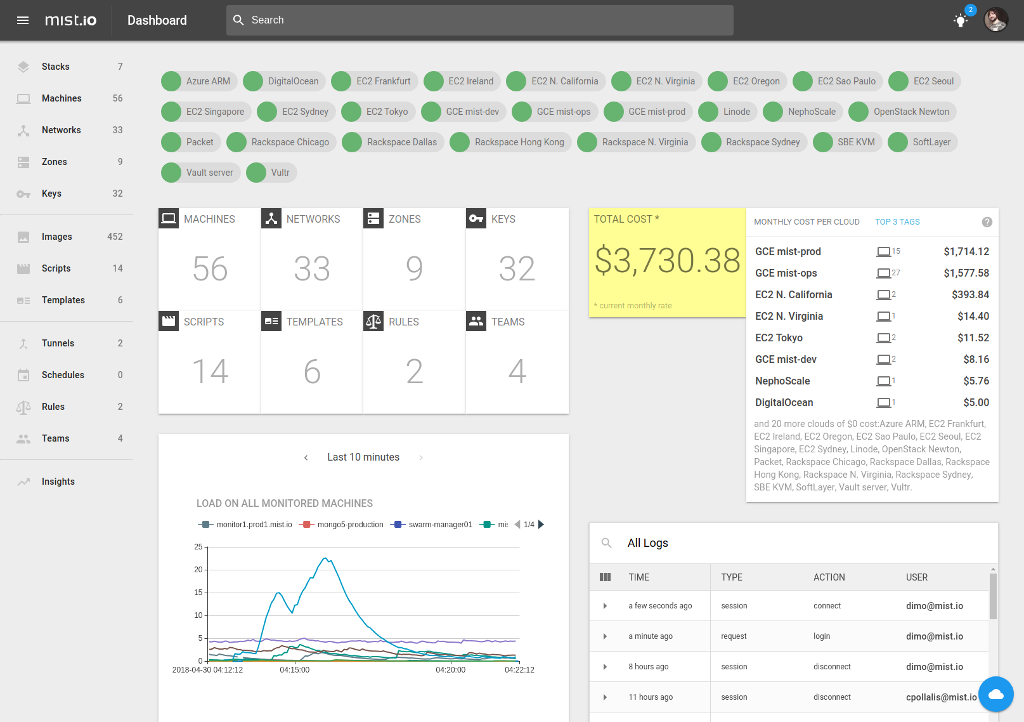Open Machines in the sidebar
Viewport: 1024px width, 722px height.
(x=62, y=98)
